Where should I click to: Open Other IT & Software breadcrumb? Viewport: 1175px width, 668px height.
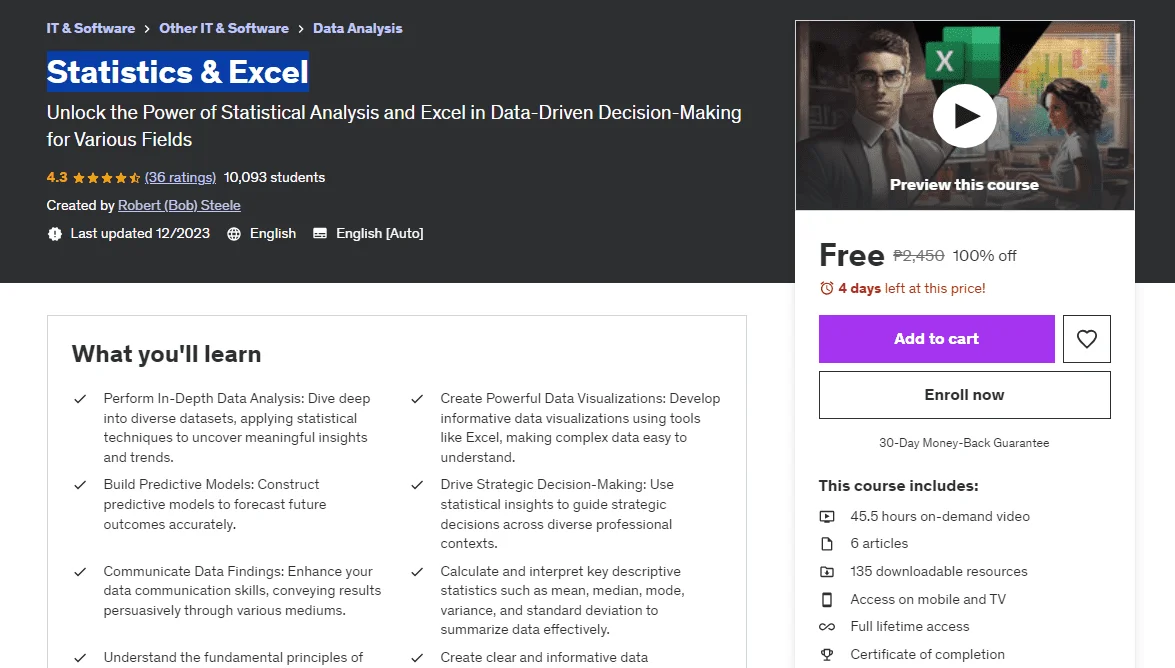coord(224,28)
